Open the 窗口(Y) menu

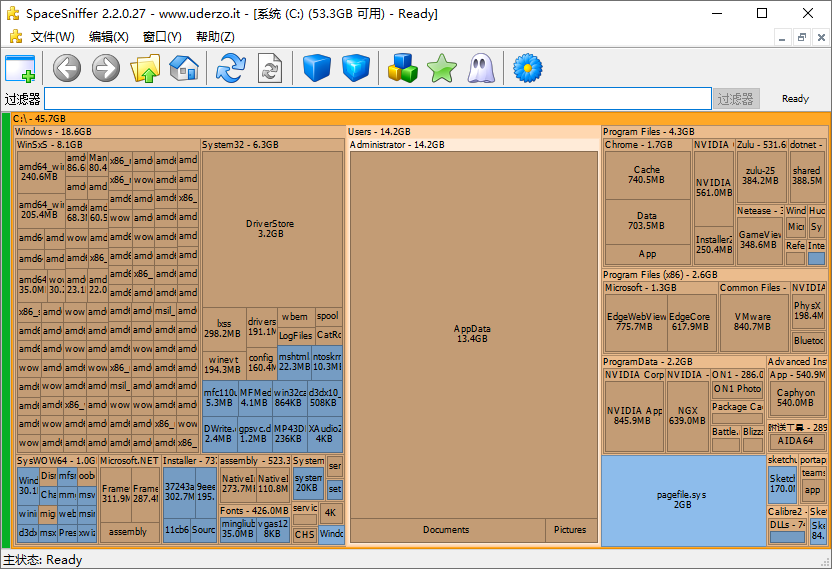162,37
